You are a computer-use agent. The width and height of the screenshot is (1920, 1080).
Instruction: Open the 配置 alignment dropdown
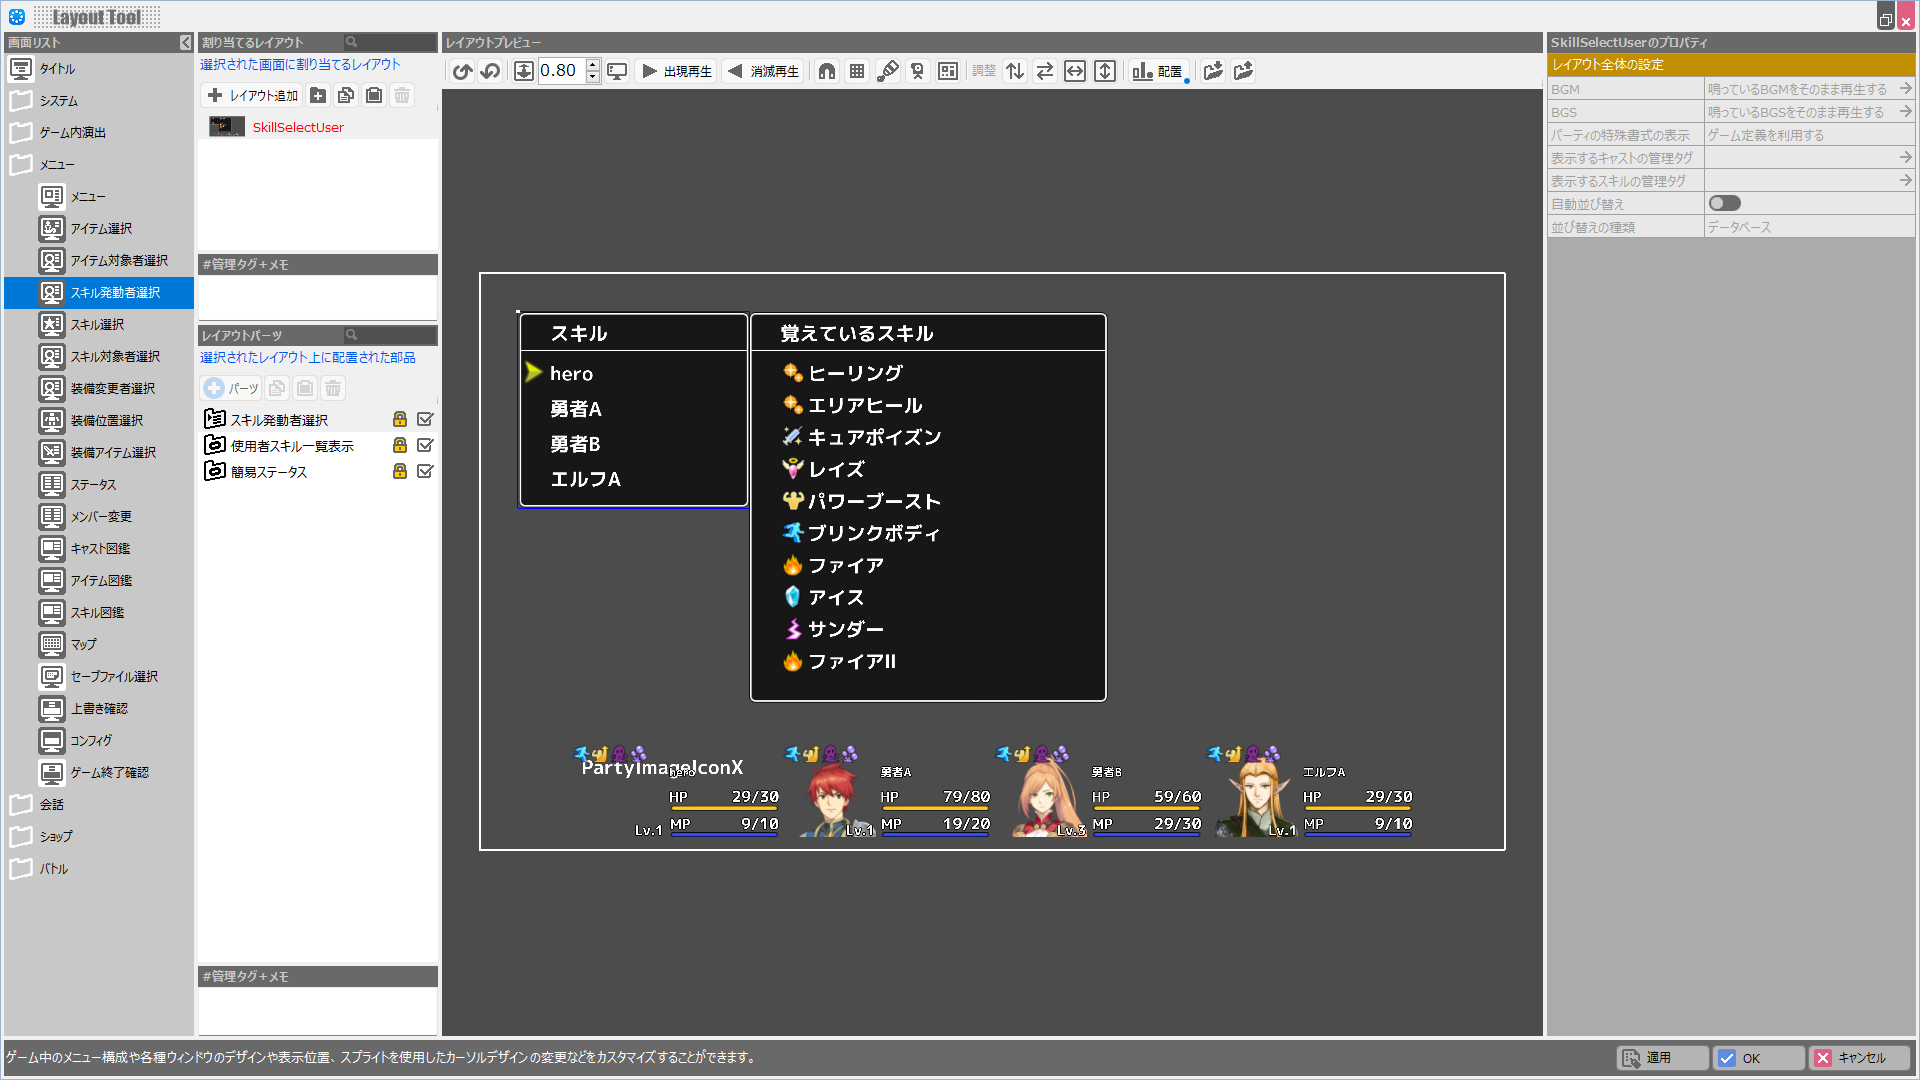(1158, 71)
